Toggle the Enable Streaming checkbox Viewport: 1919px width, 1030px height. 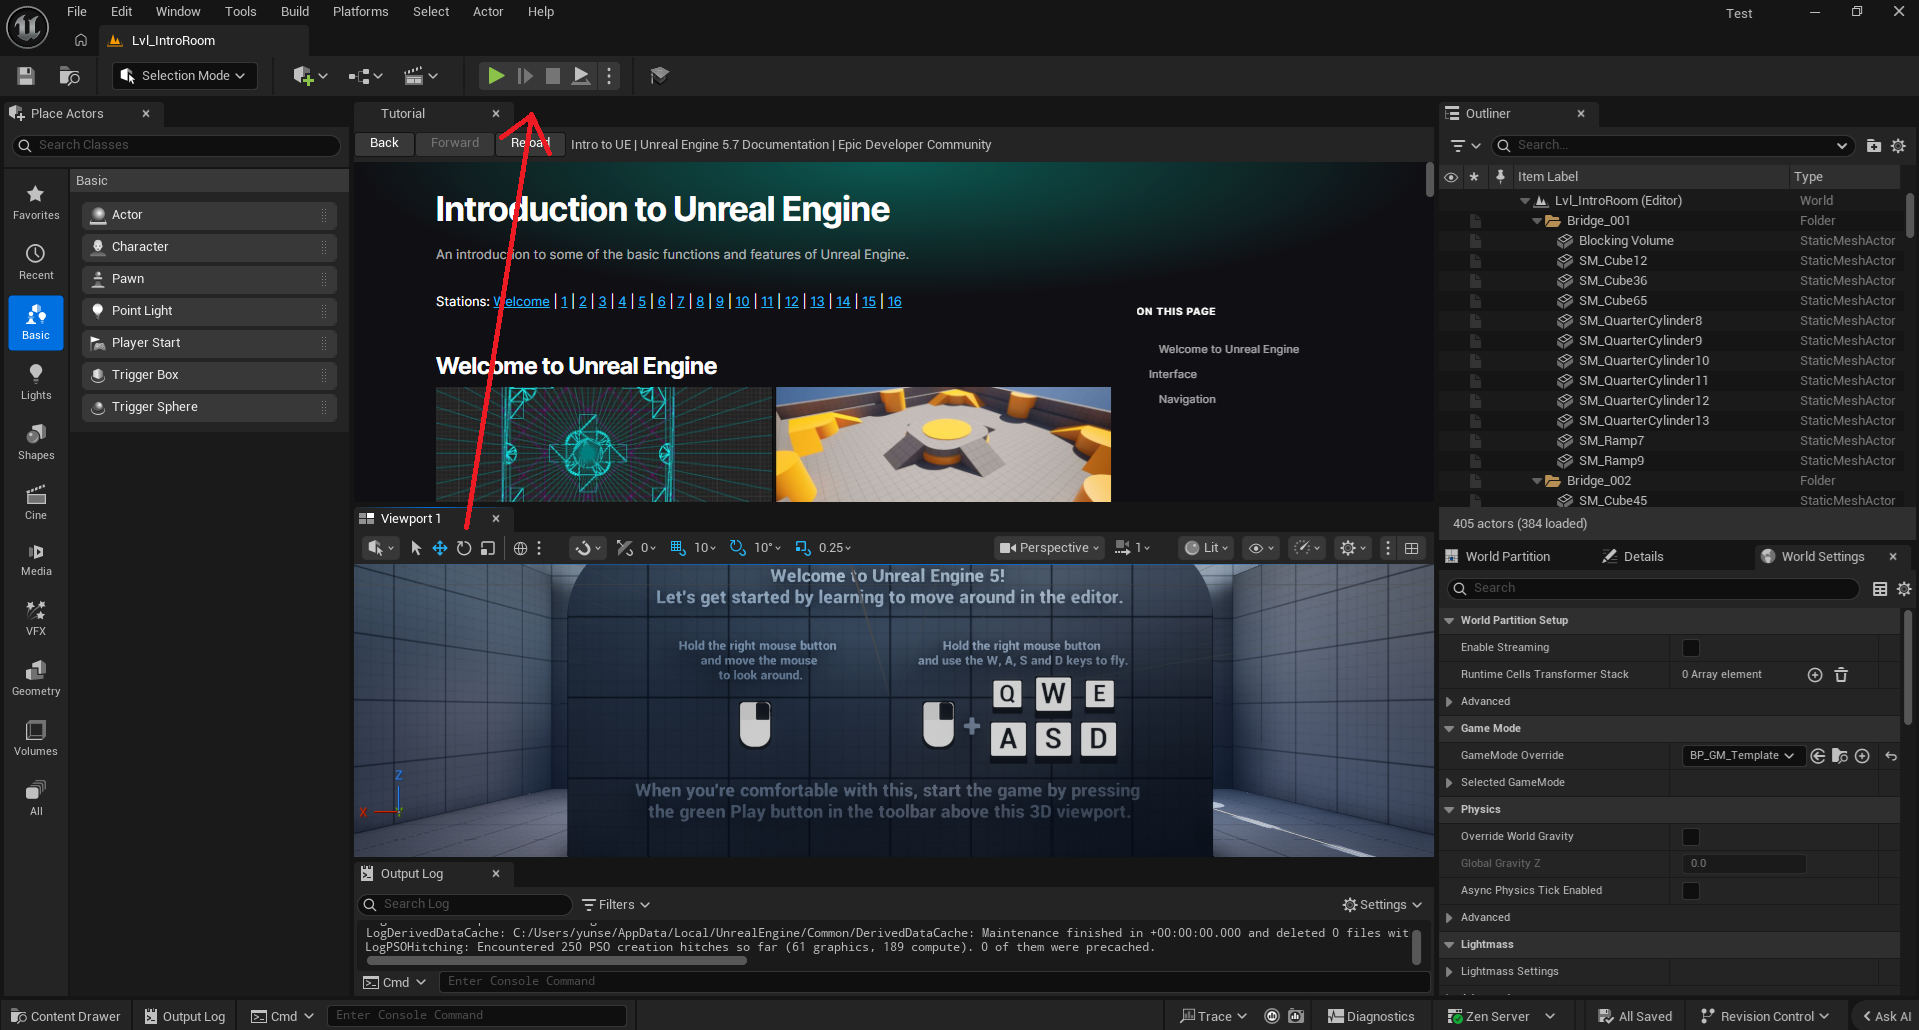tap(1691, 648)
